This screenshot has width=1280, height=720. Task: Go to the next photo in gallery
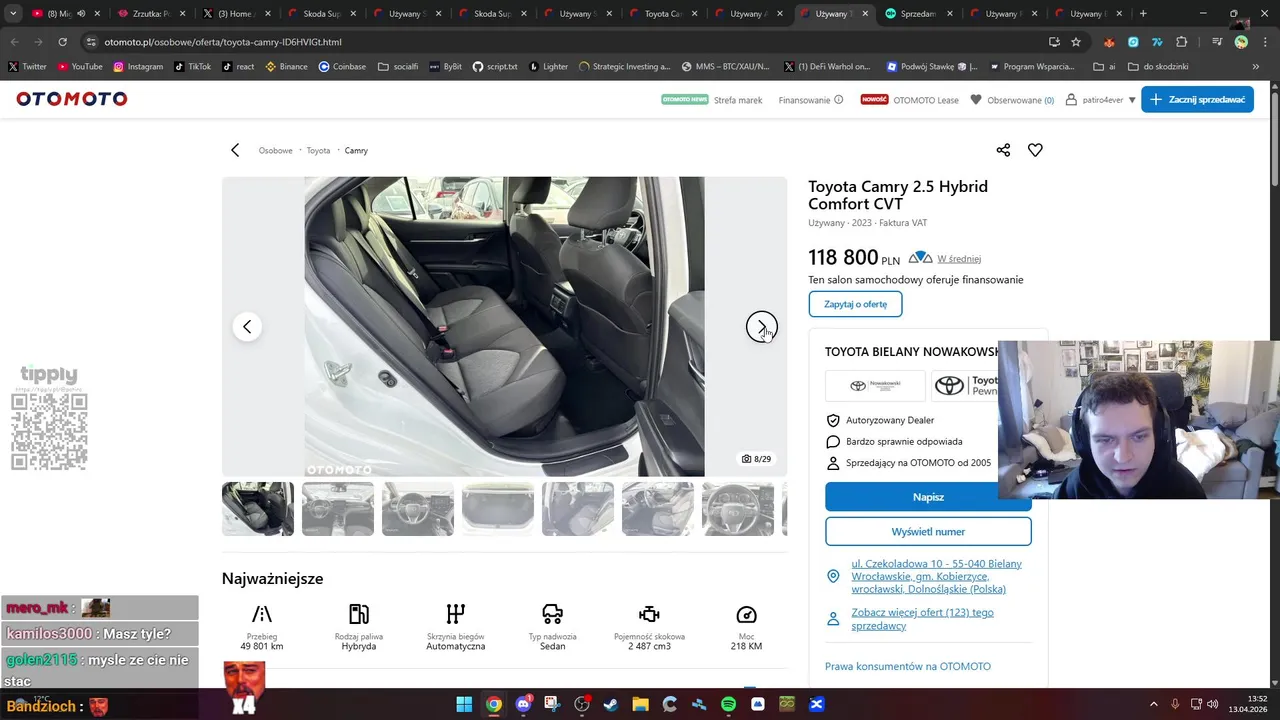tap(761, 327)
